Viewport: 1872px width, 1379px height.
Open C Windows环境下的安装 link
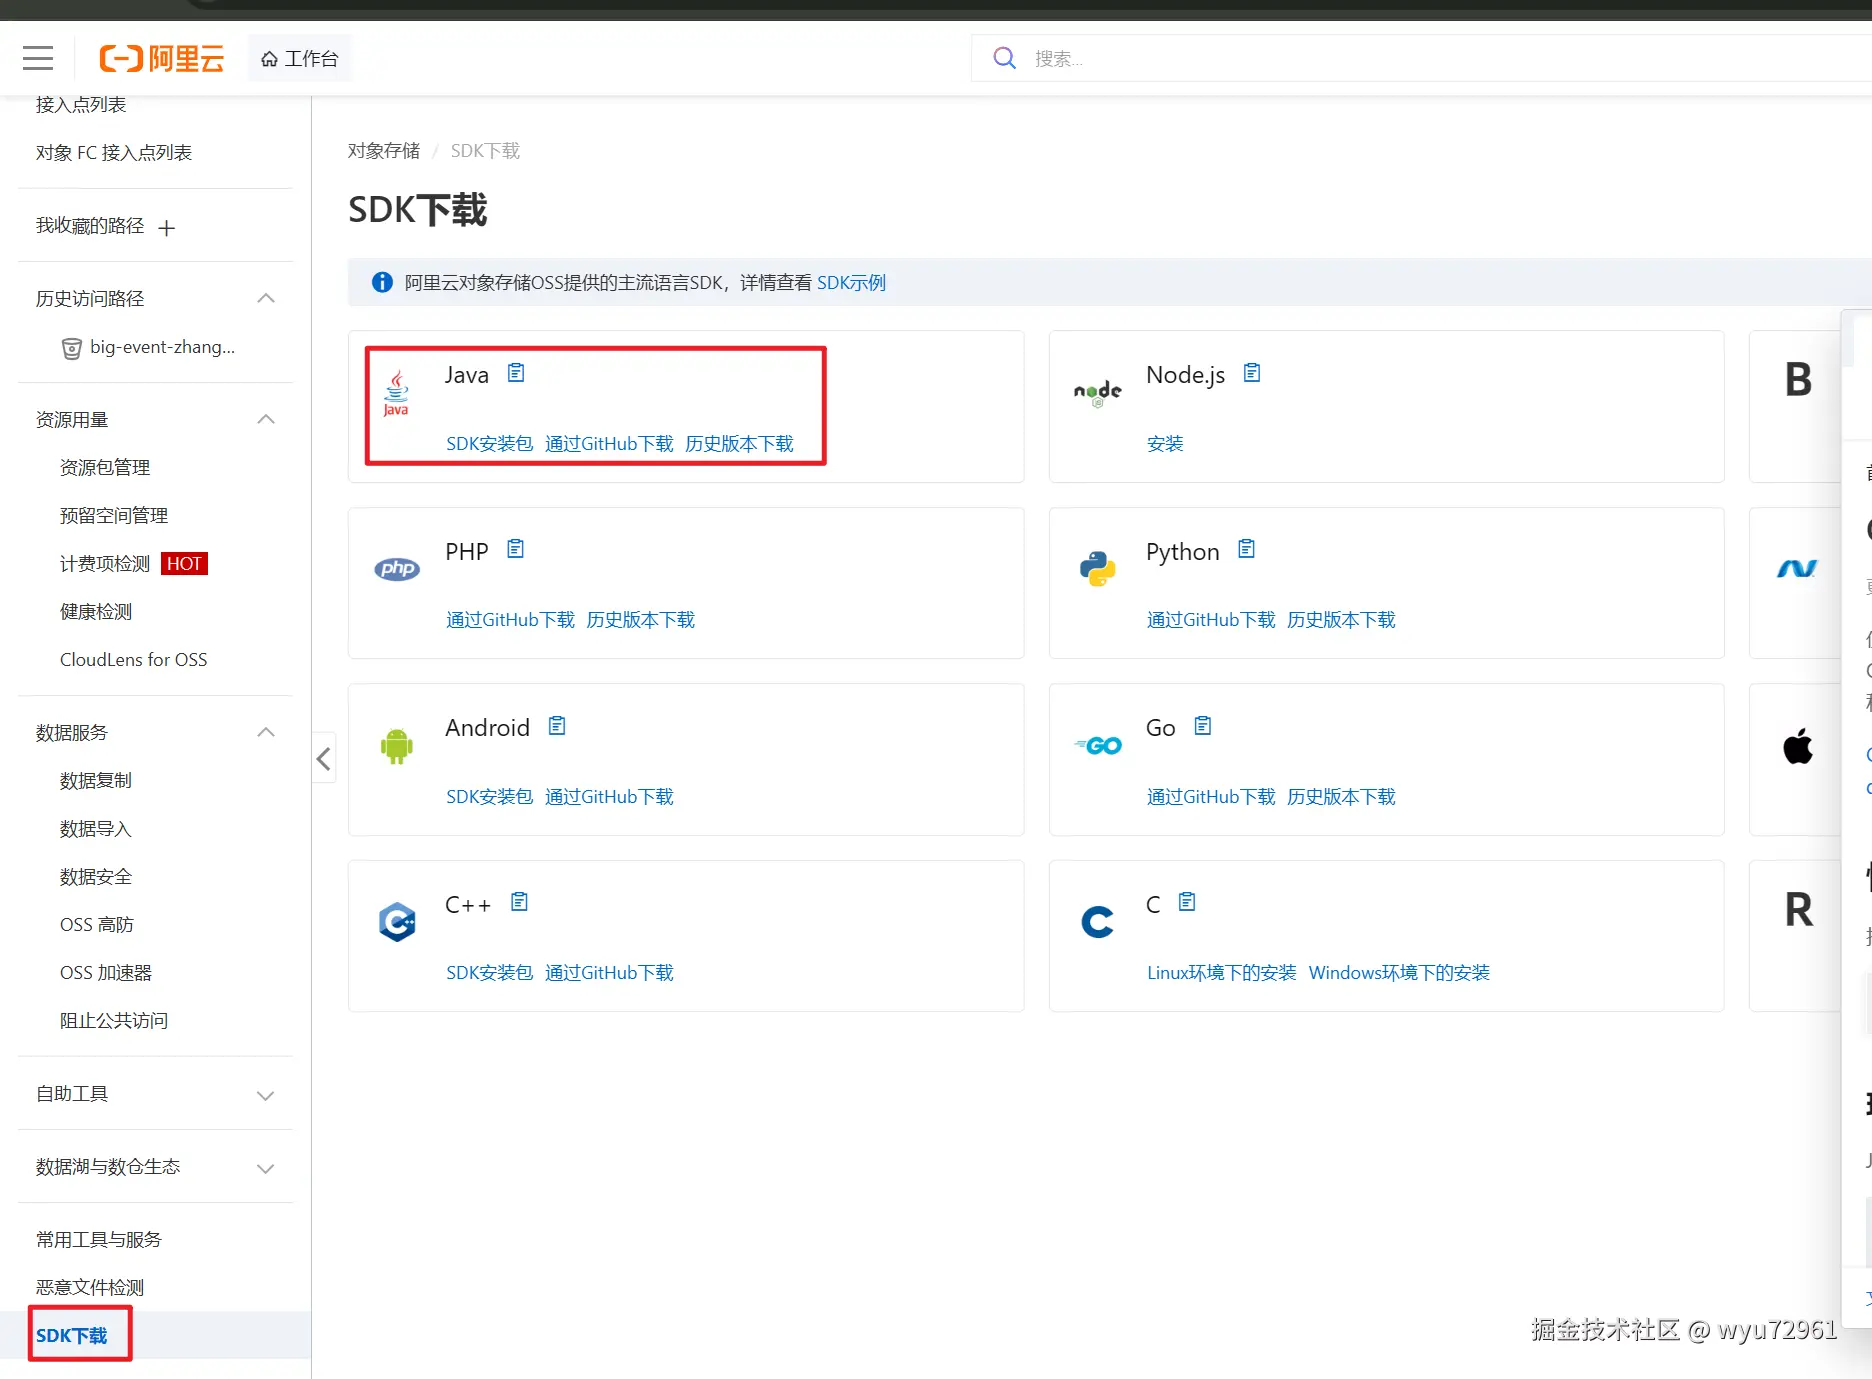pos(1400,973)
